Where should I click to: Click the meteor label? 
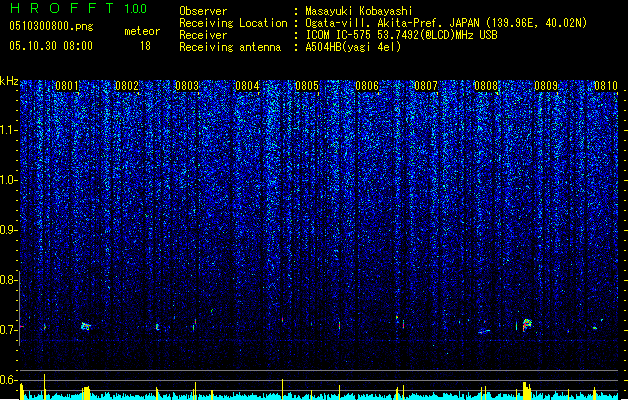(x=142, y=31)
